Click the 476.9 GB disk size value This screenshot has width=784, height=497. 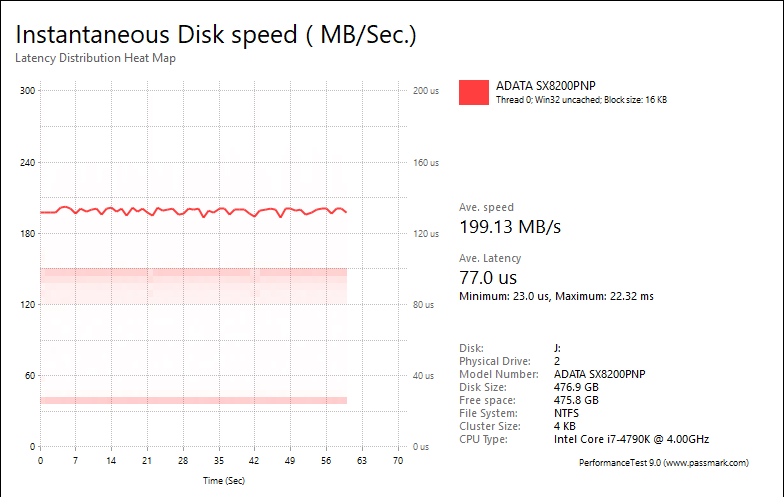(576, 387)
